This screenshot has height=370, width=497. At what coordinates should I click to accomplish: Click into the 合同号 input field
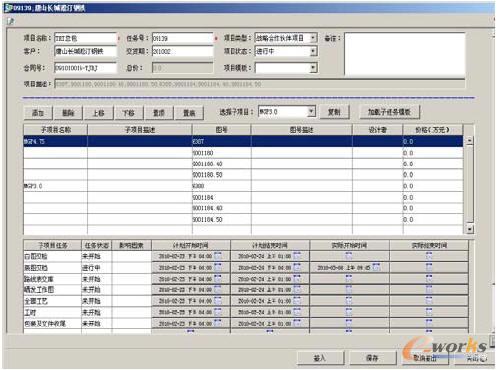[85, 68]
